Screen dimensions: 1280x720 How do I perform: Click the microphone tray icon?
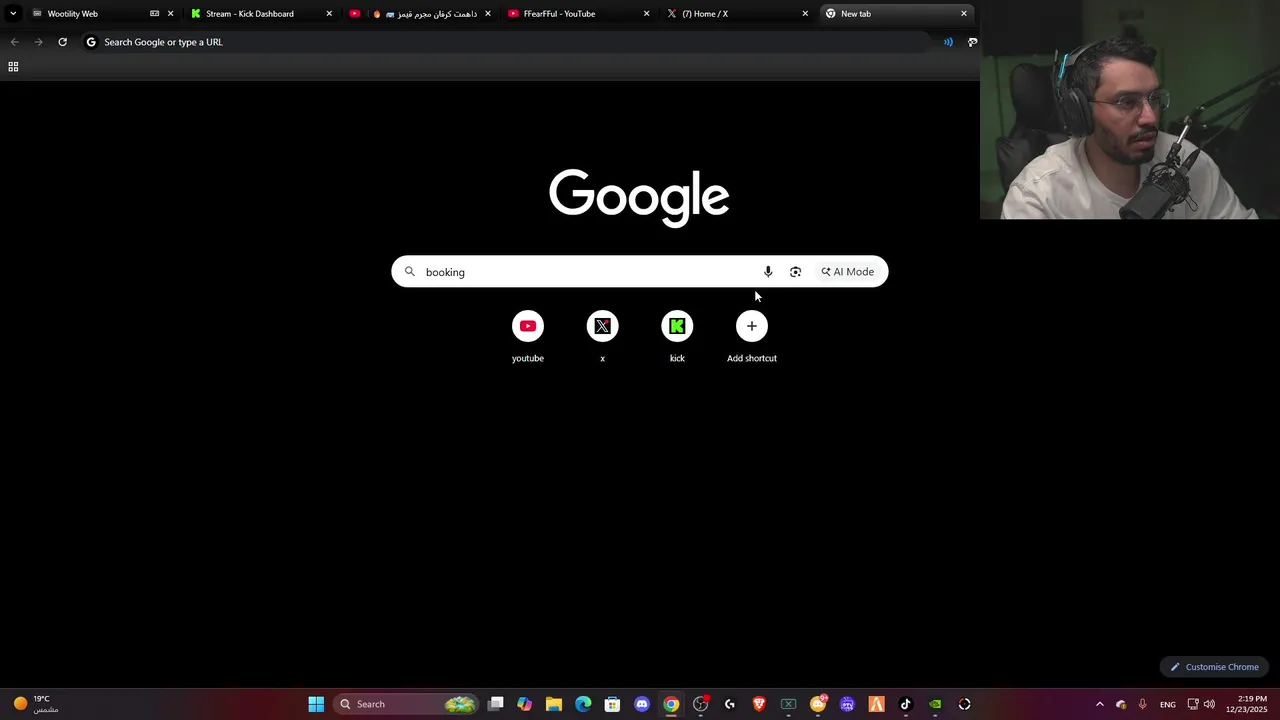(x=1142, y=704)
